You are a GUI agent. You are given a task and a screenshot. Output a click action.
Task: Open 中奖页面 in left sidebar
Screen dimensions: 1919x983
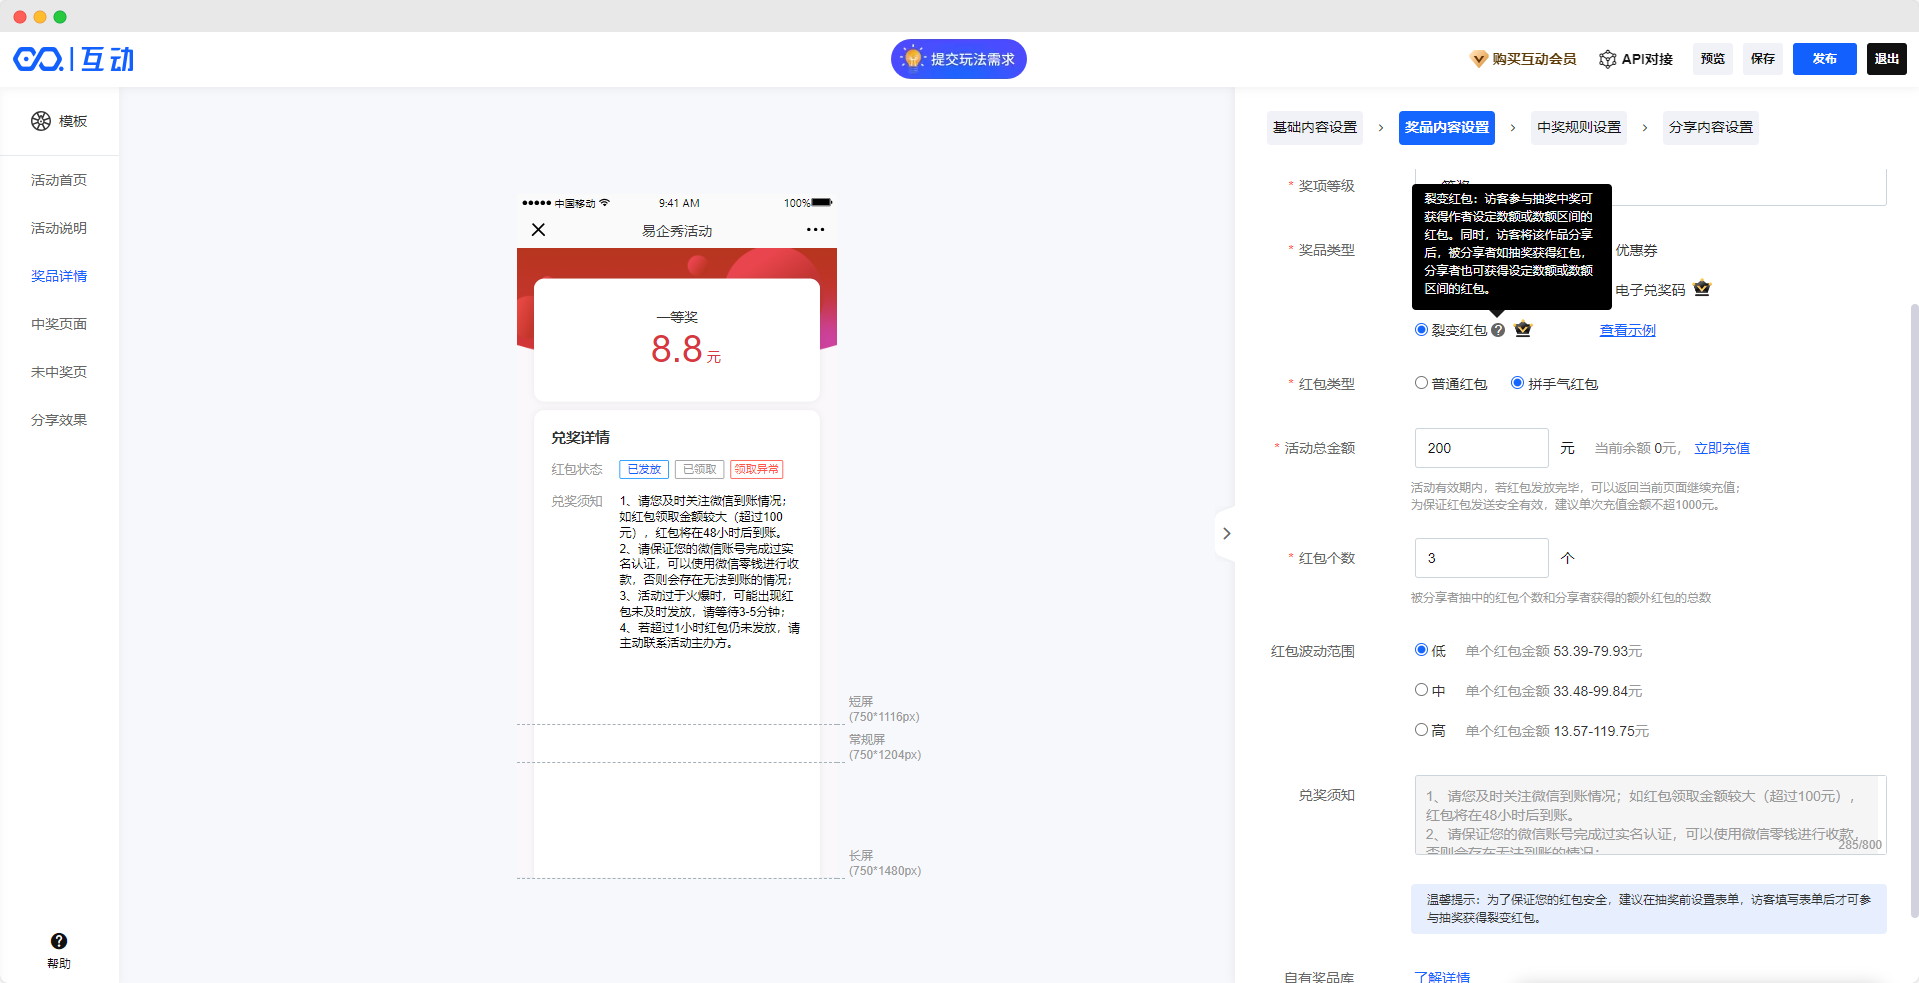pos(59,324)
